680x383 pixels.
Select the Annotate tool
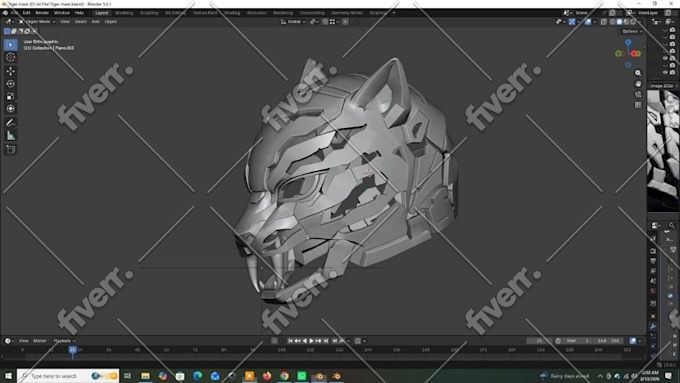10,123
